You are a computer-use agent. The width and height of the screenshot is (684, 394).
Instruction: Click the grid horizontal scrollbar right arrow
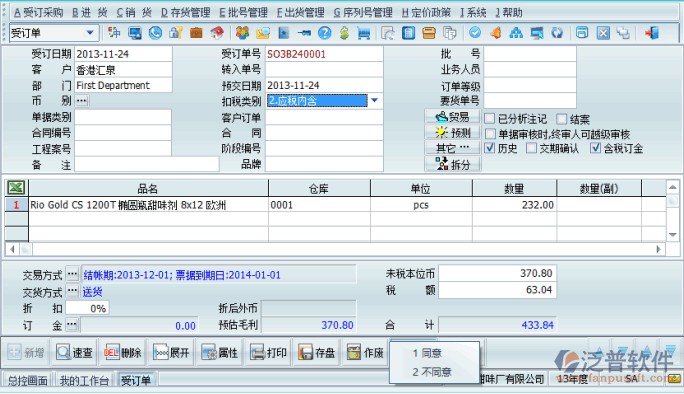tap(658, 249)
